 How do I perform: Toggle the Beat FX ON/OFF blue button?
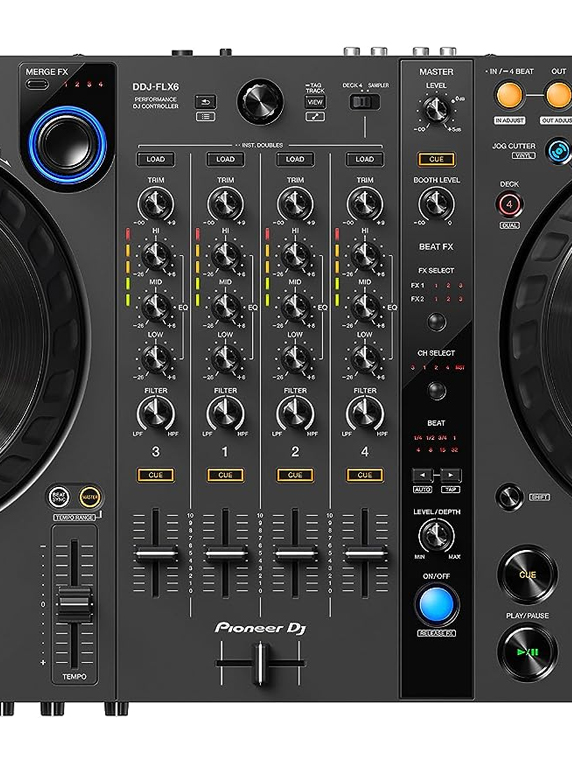(436, 603)
